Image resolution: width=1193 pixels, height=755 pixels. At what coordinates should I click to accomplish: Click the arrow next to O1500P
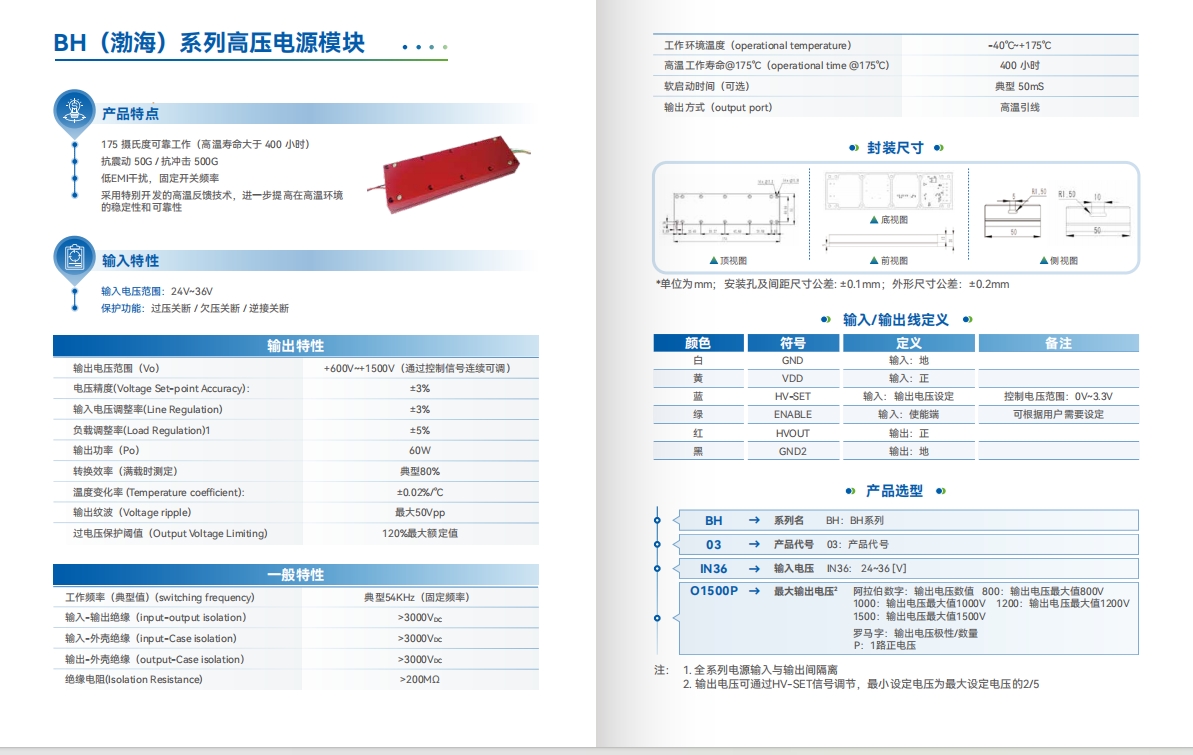[x=755, y=591]
